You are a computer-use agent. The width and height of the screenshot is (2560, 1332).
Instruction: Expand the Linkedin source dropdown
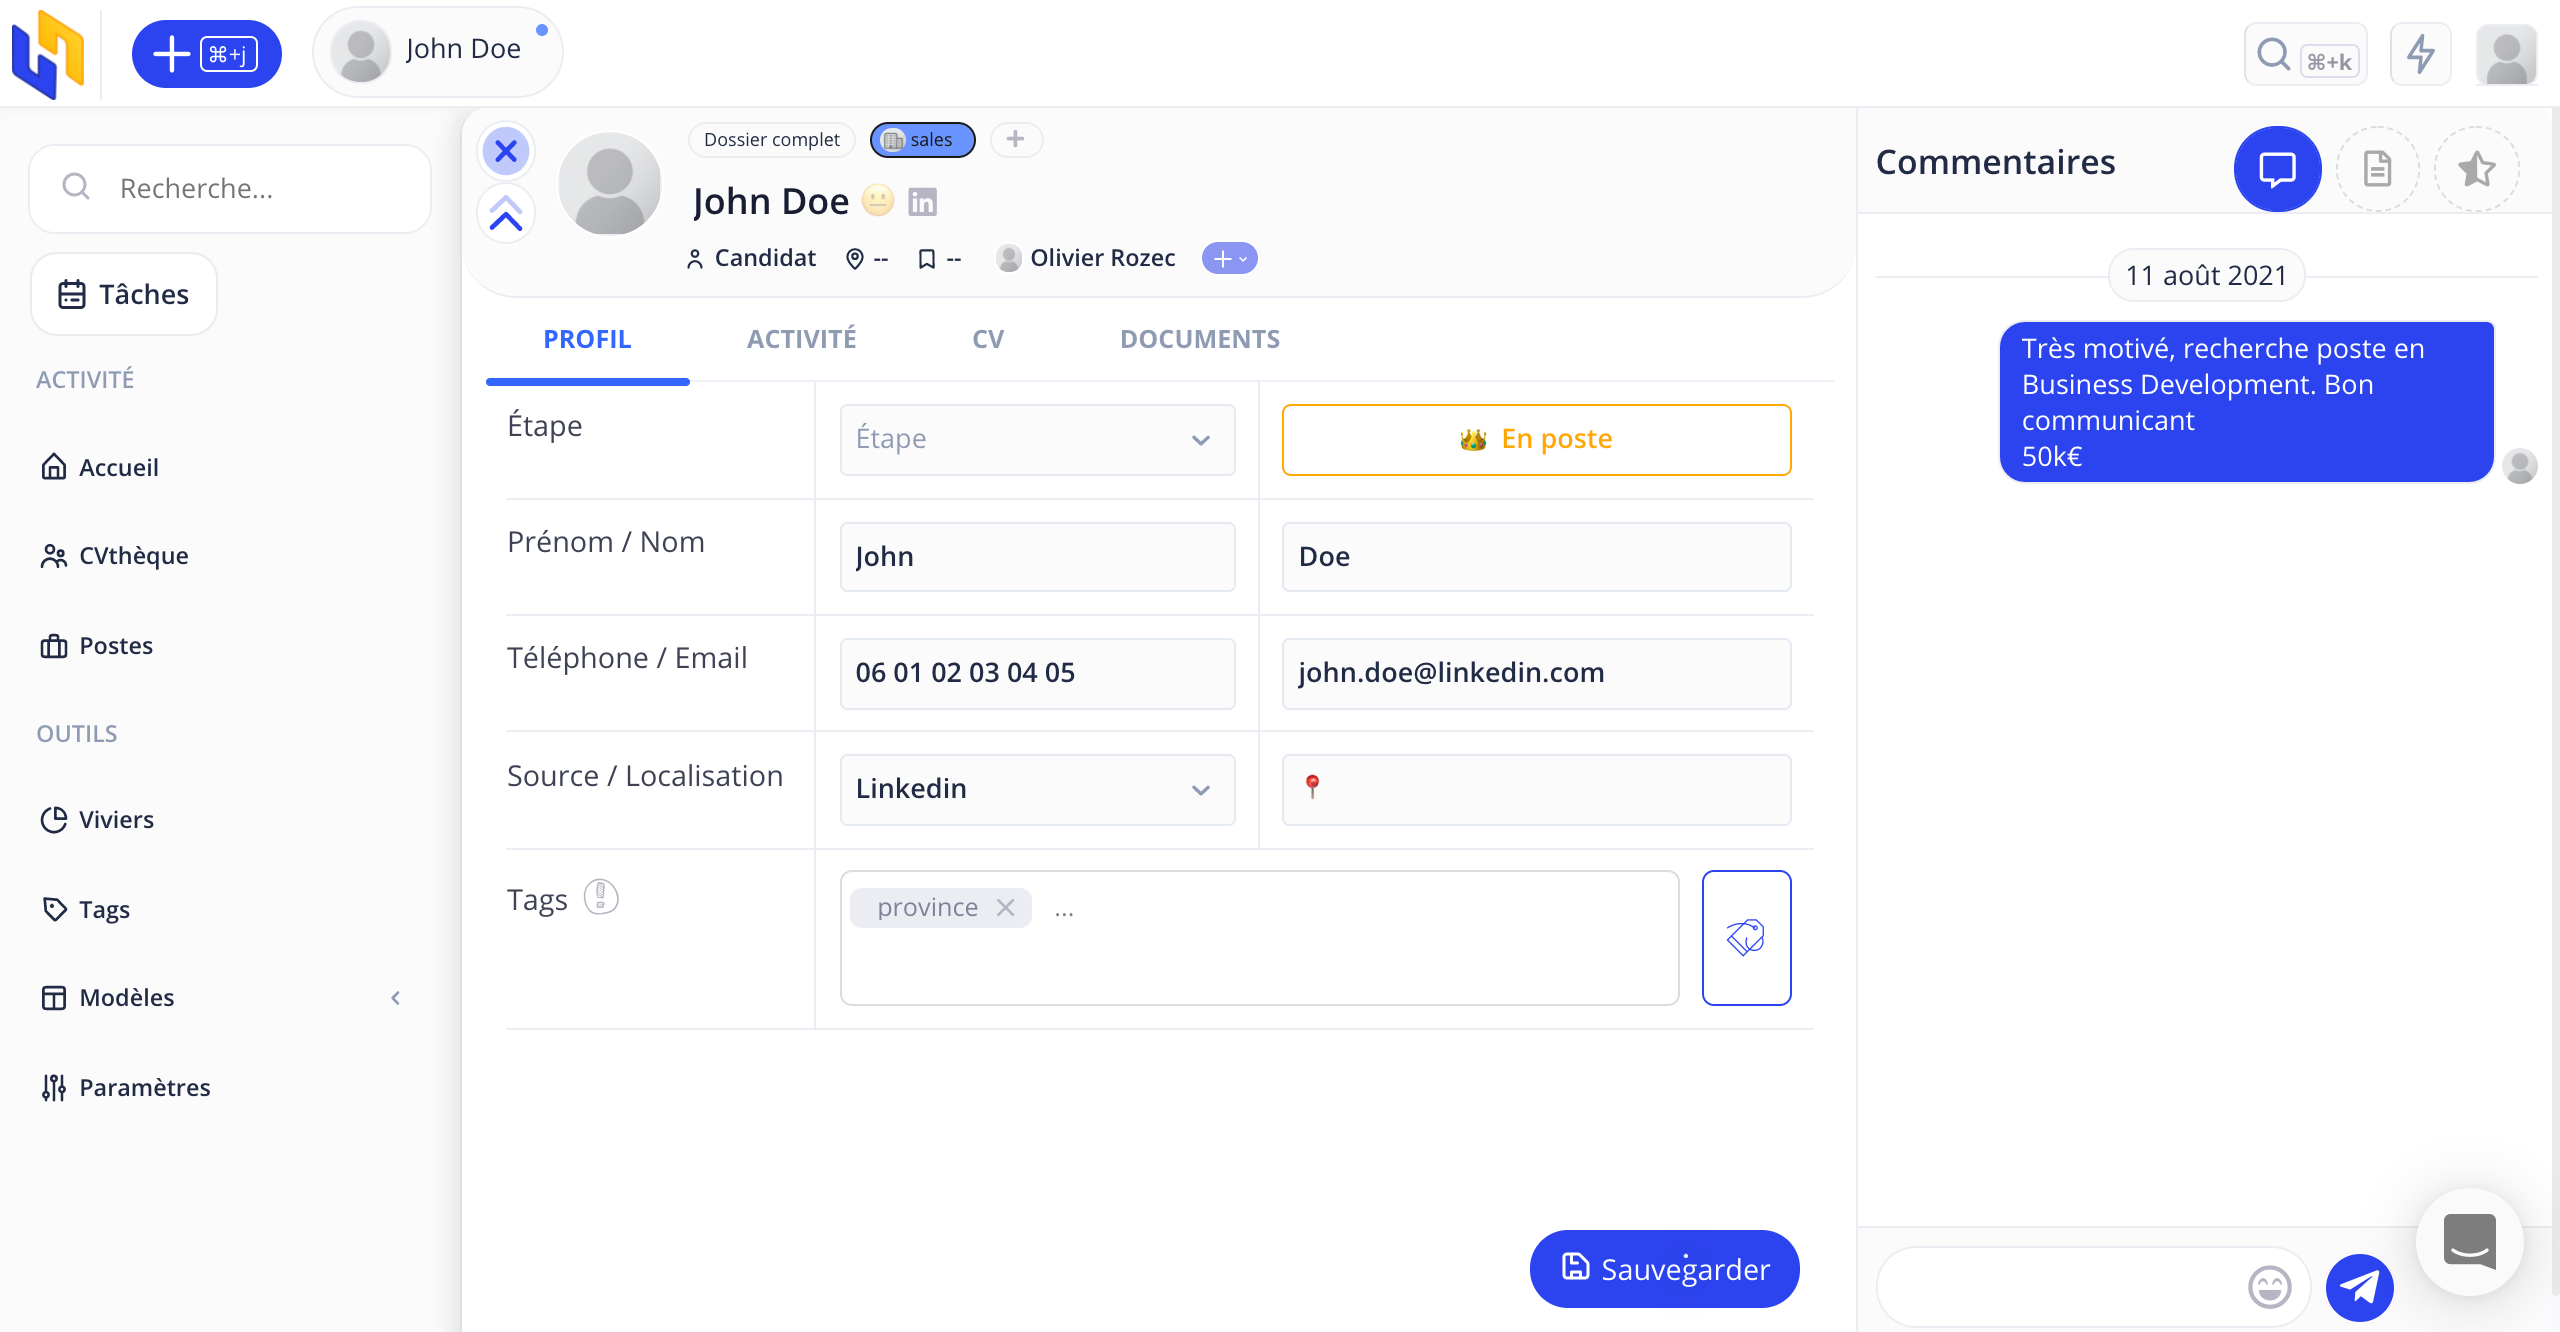(x=1037, y=789)
